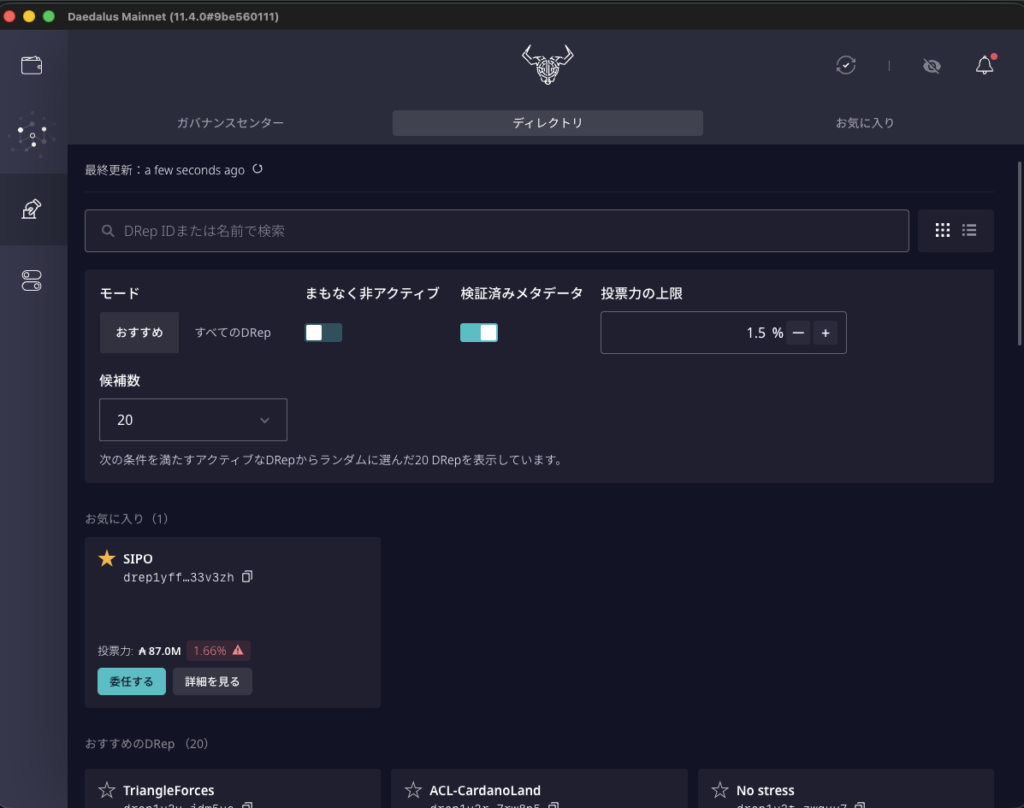Click the ACL-CardanoLand card title
Screen dimensions: 1024x808
tap(485, 790)
